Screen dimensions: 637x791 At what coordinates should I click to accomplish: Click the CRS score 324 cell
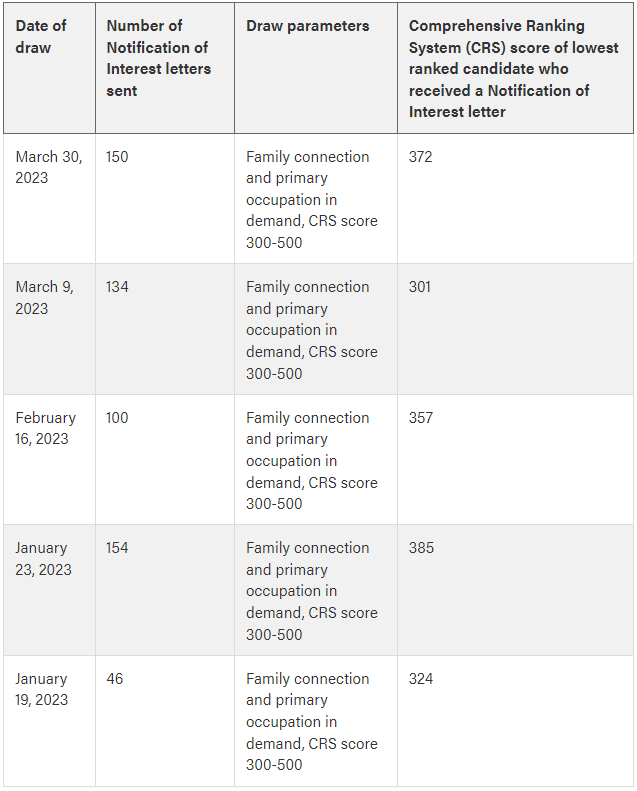(420, 679)
